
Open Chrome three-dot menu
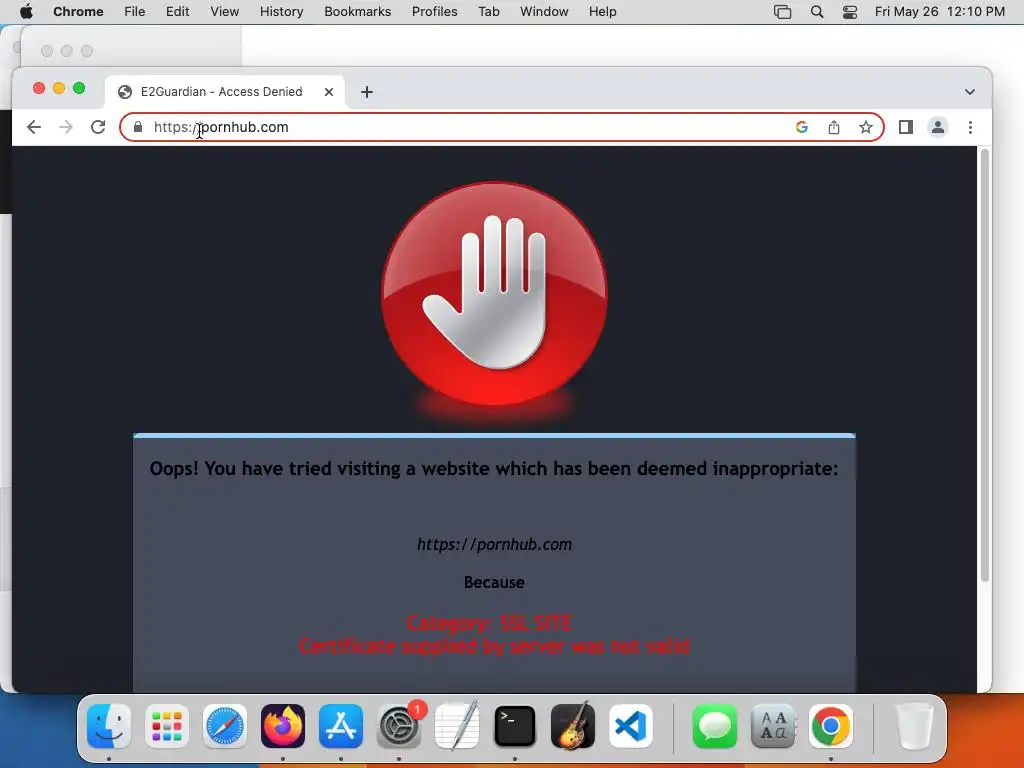click(970, 127)
